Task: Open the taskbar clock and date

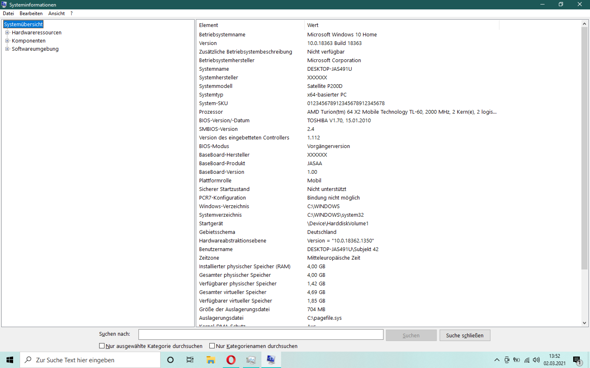Action: point(554,360)
